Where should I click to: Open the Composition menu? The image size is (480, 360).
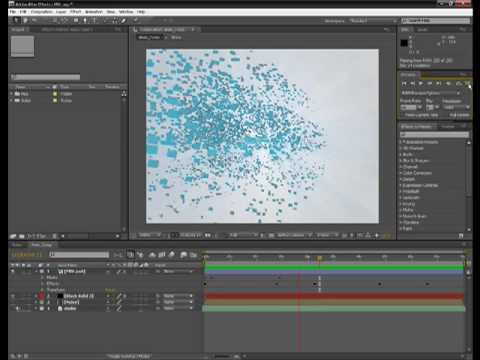point(41,12)
